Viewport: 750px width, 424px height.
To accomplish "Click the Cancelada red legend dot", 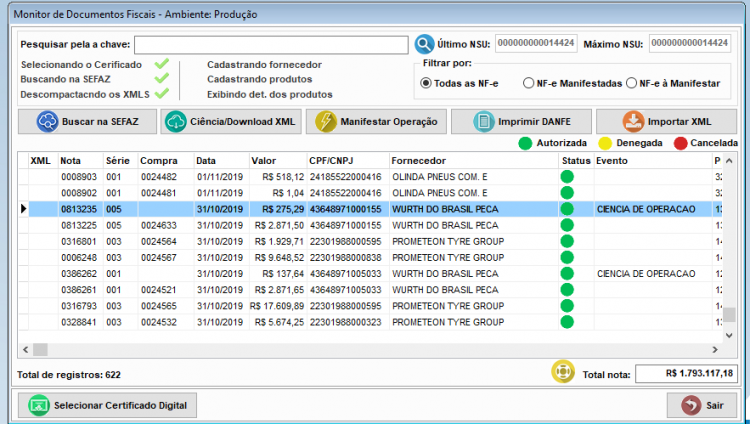I will (680, 143).
